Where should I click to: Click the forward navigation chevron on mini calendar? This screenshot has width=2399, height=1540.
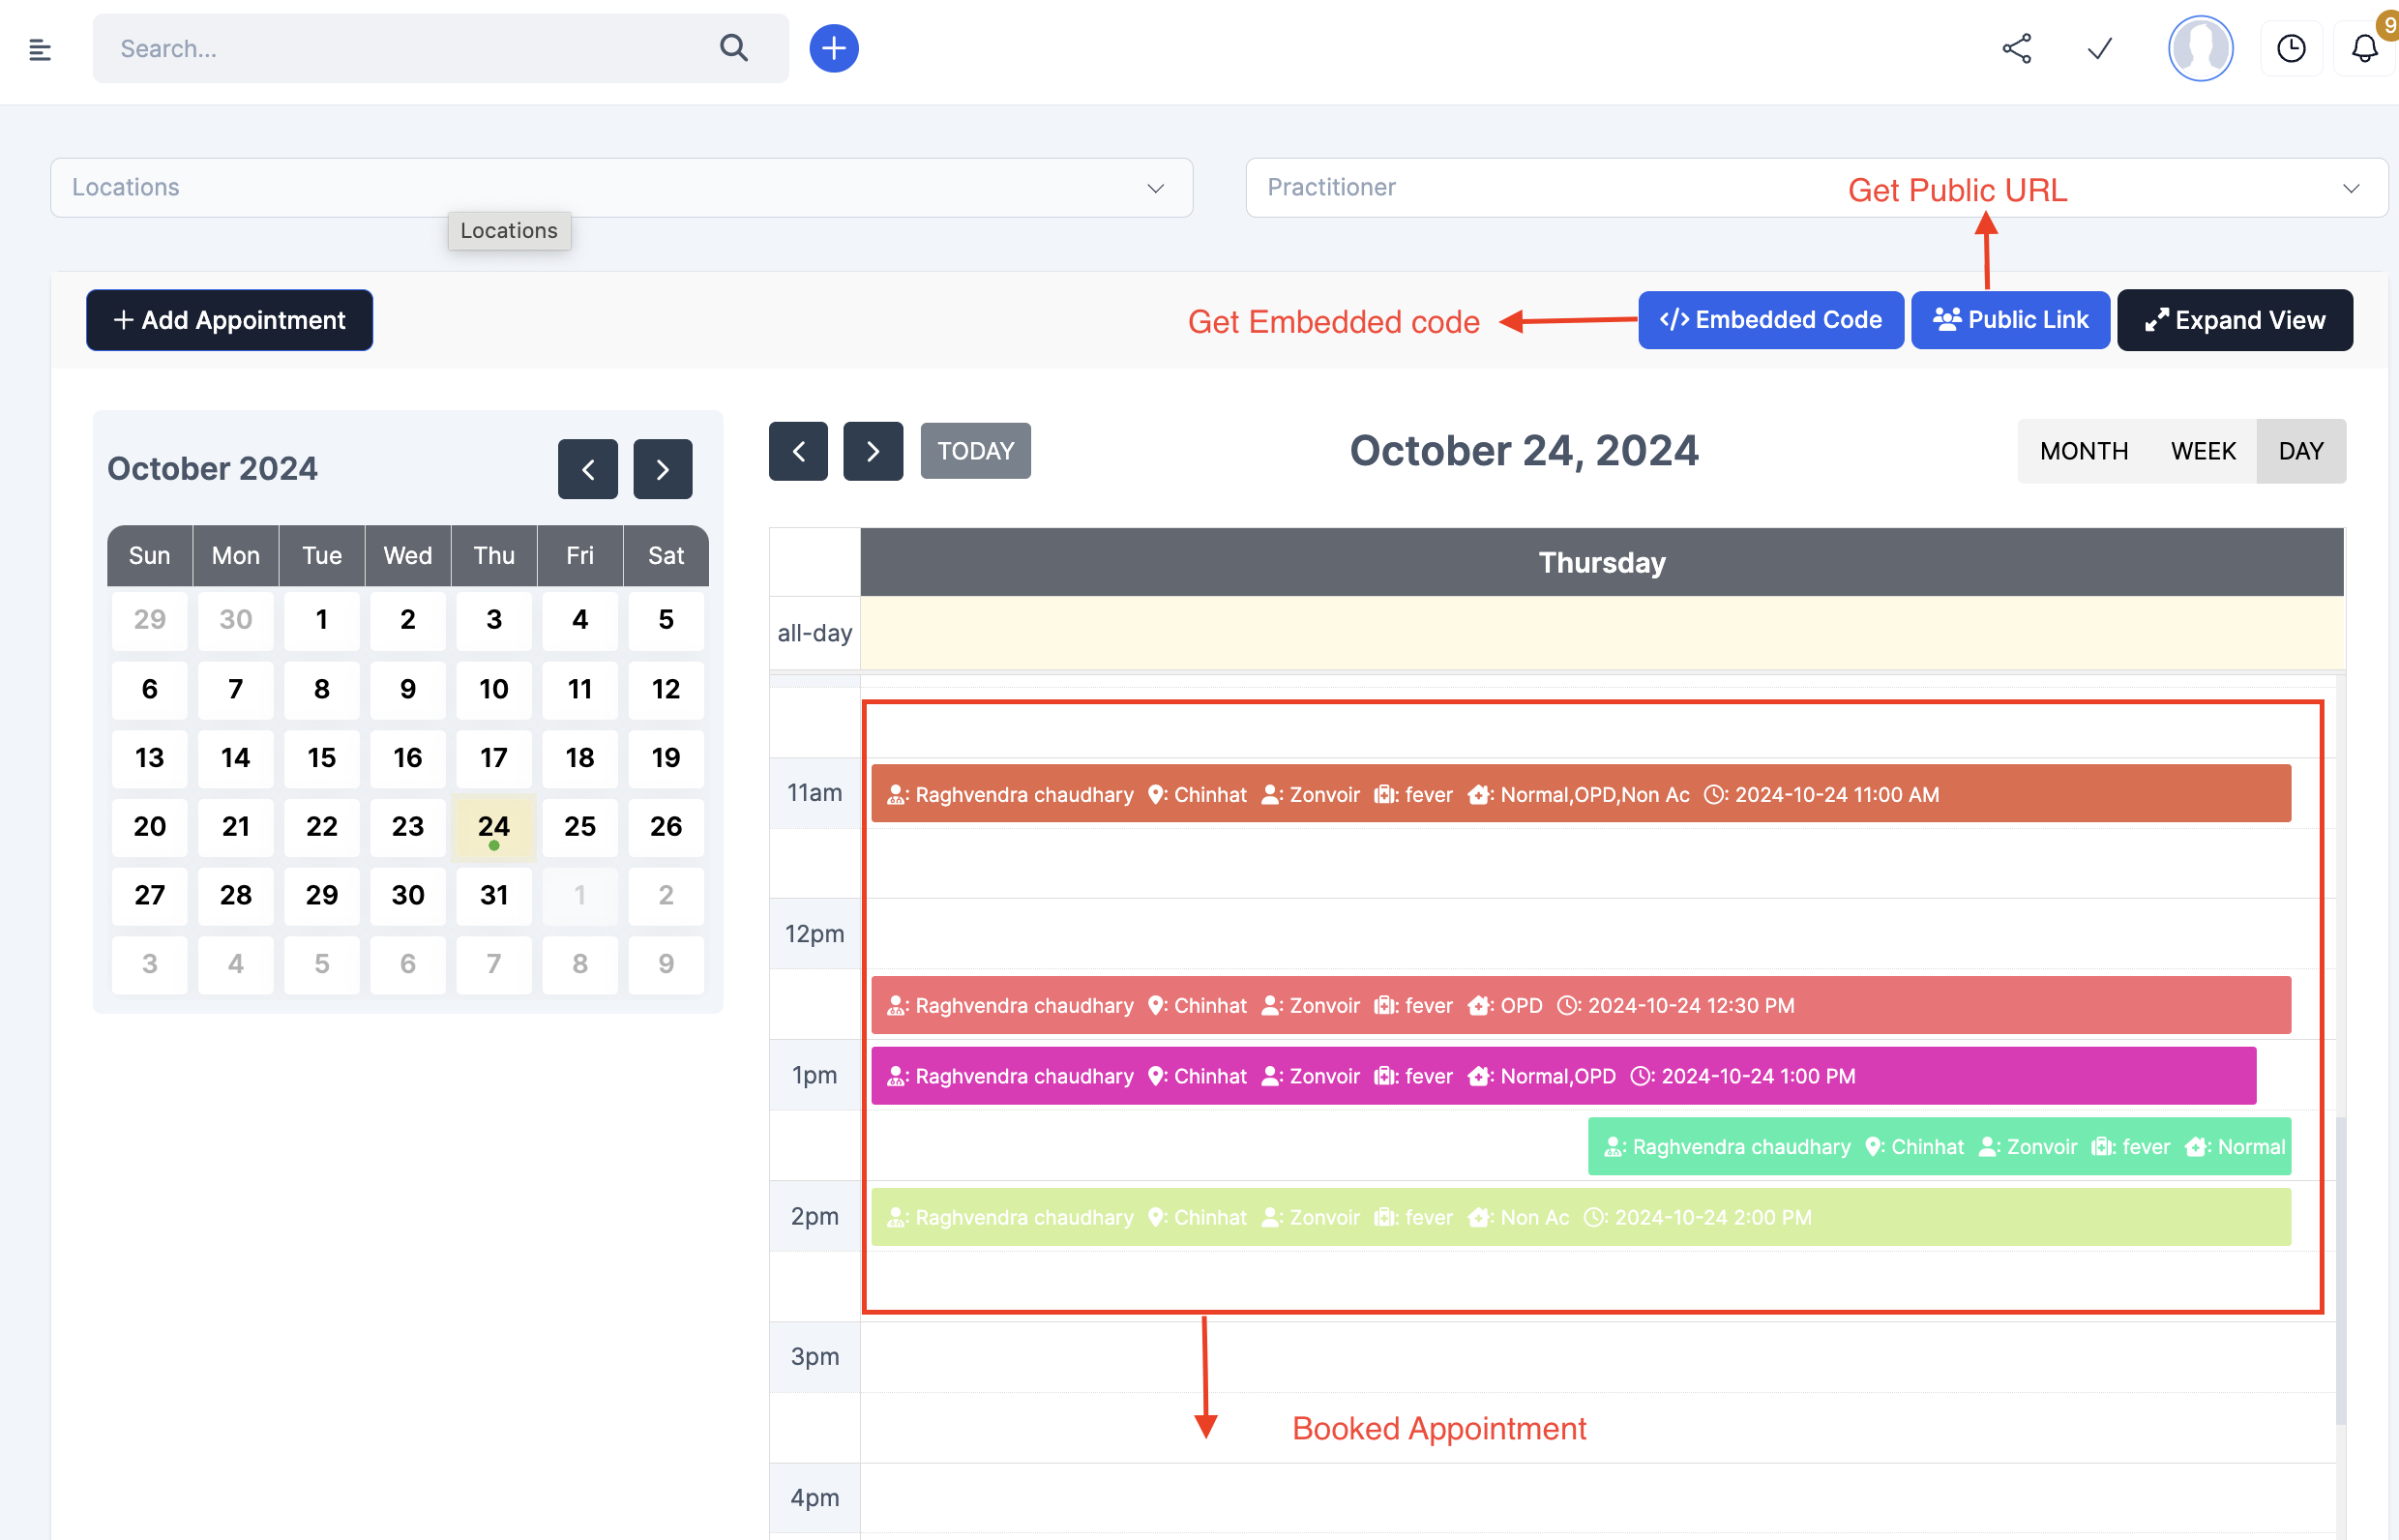(x=663, y=468)
